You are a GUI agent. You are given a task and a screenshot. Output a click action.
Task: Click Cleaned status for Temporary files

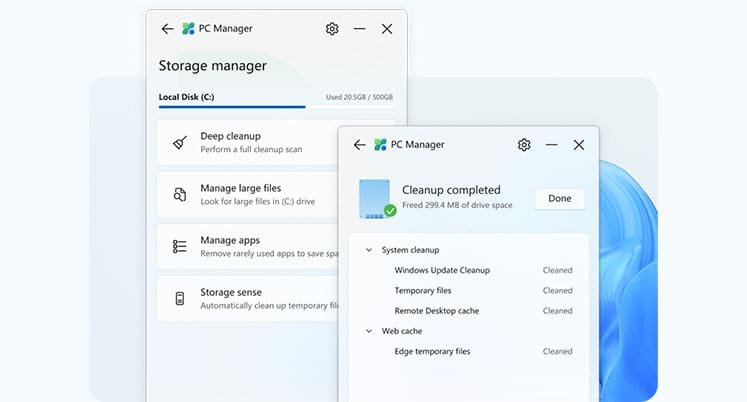557,291
